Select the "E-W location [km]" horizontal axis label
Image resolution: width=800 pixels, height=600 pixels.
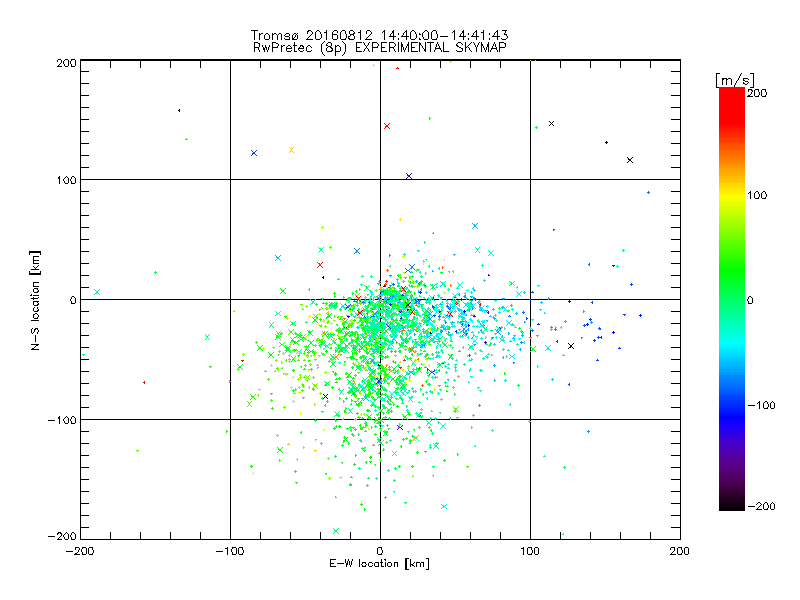pyautogui.click(x=379, y=564)
